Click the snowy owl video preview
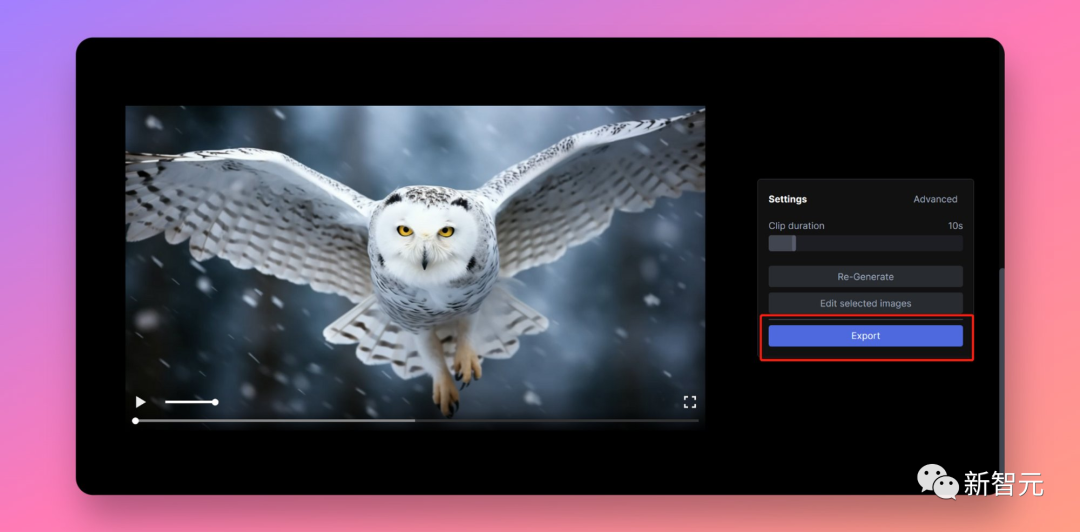 click(415, 267)
